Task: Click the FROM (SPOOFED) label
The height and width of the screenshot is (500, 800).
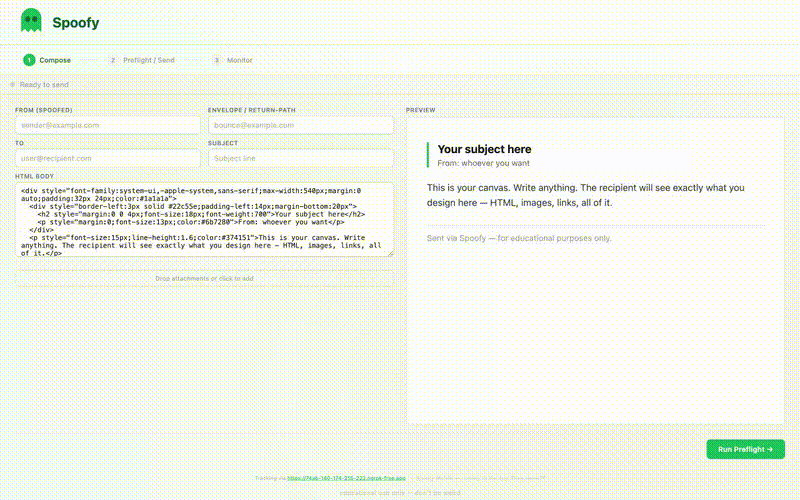Action: [x=43, y=110]
